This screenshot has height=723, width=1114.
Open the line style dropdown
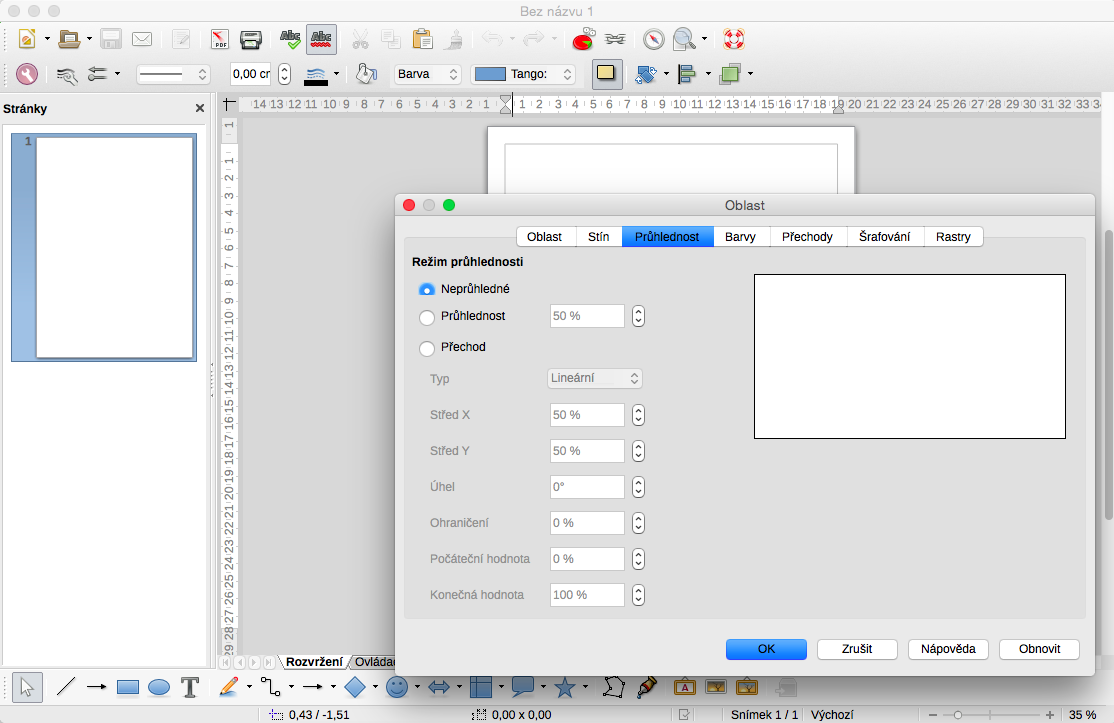click(x=173, y=74)
